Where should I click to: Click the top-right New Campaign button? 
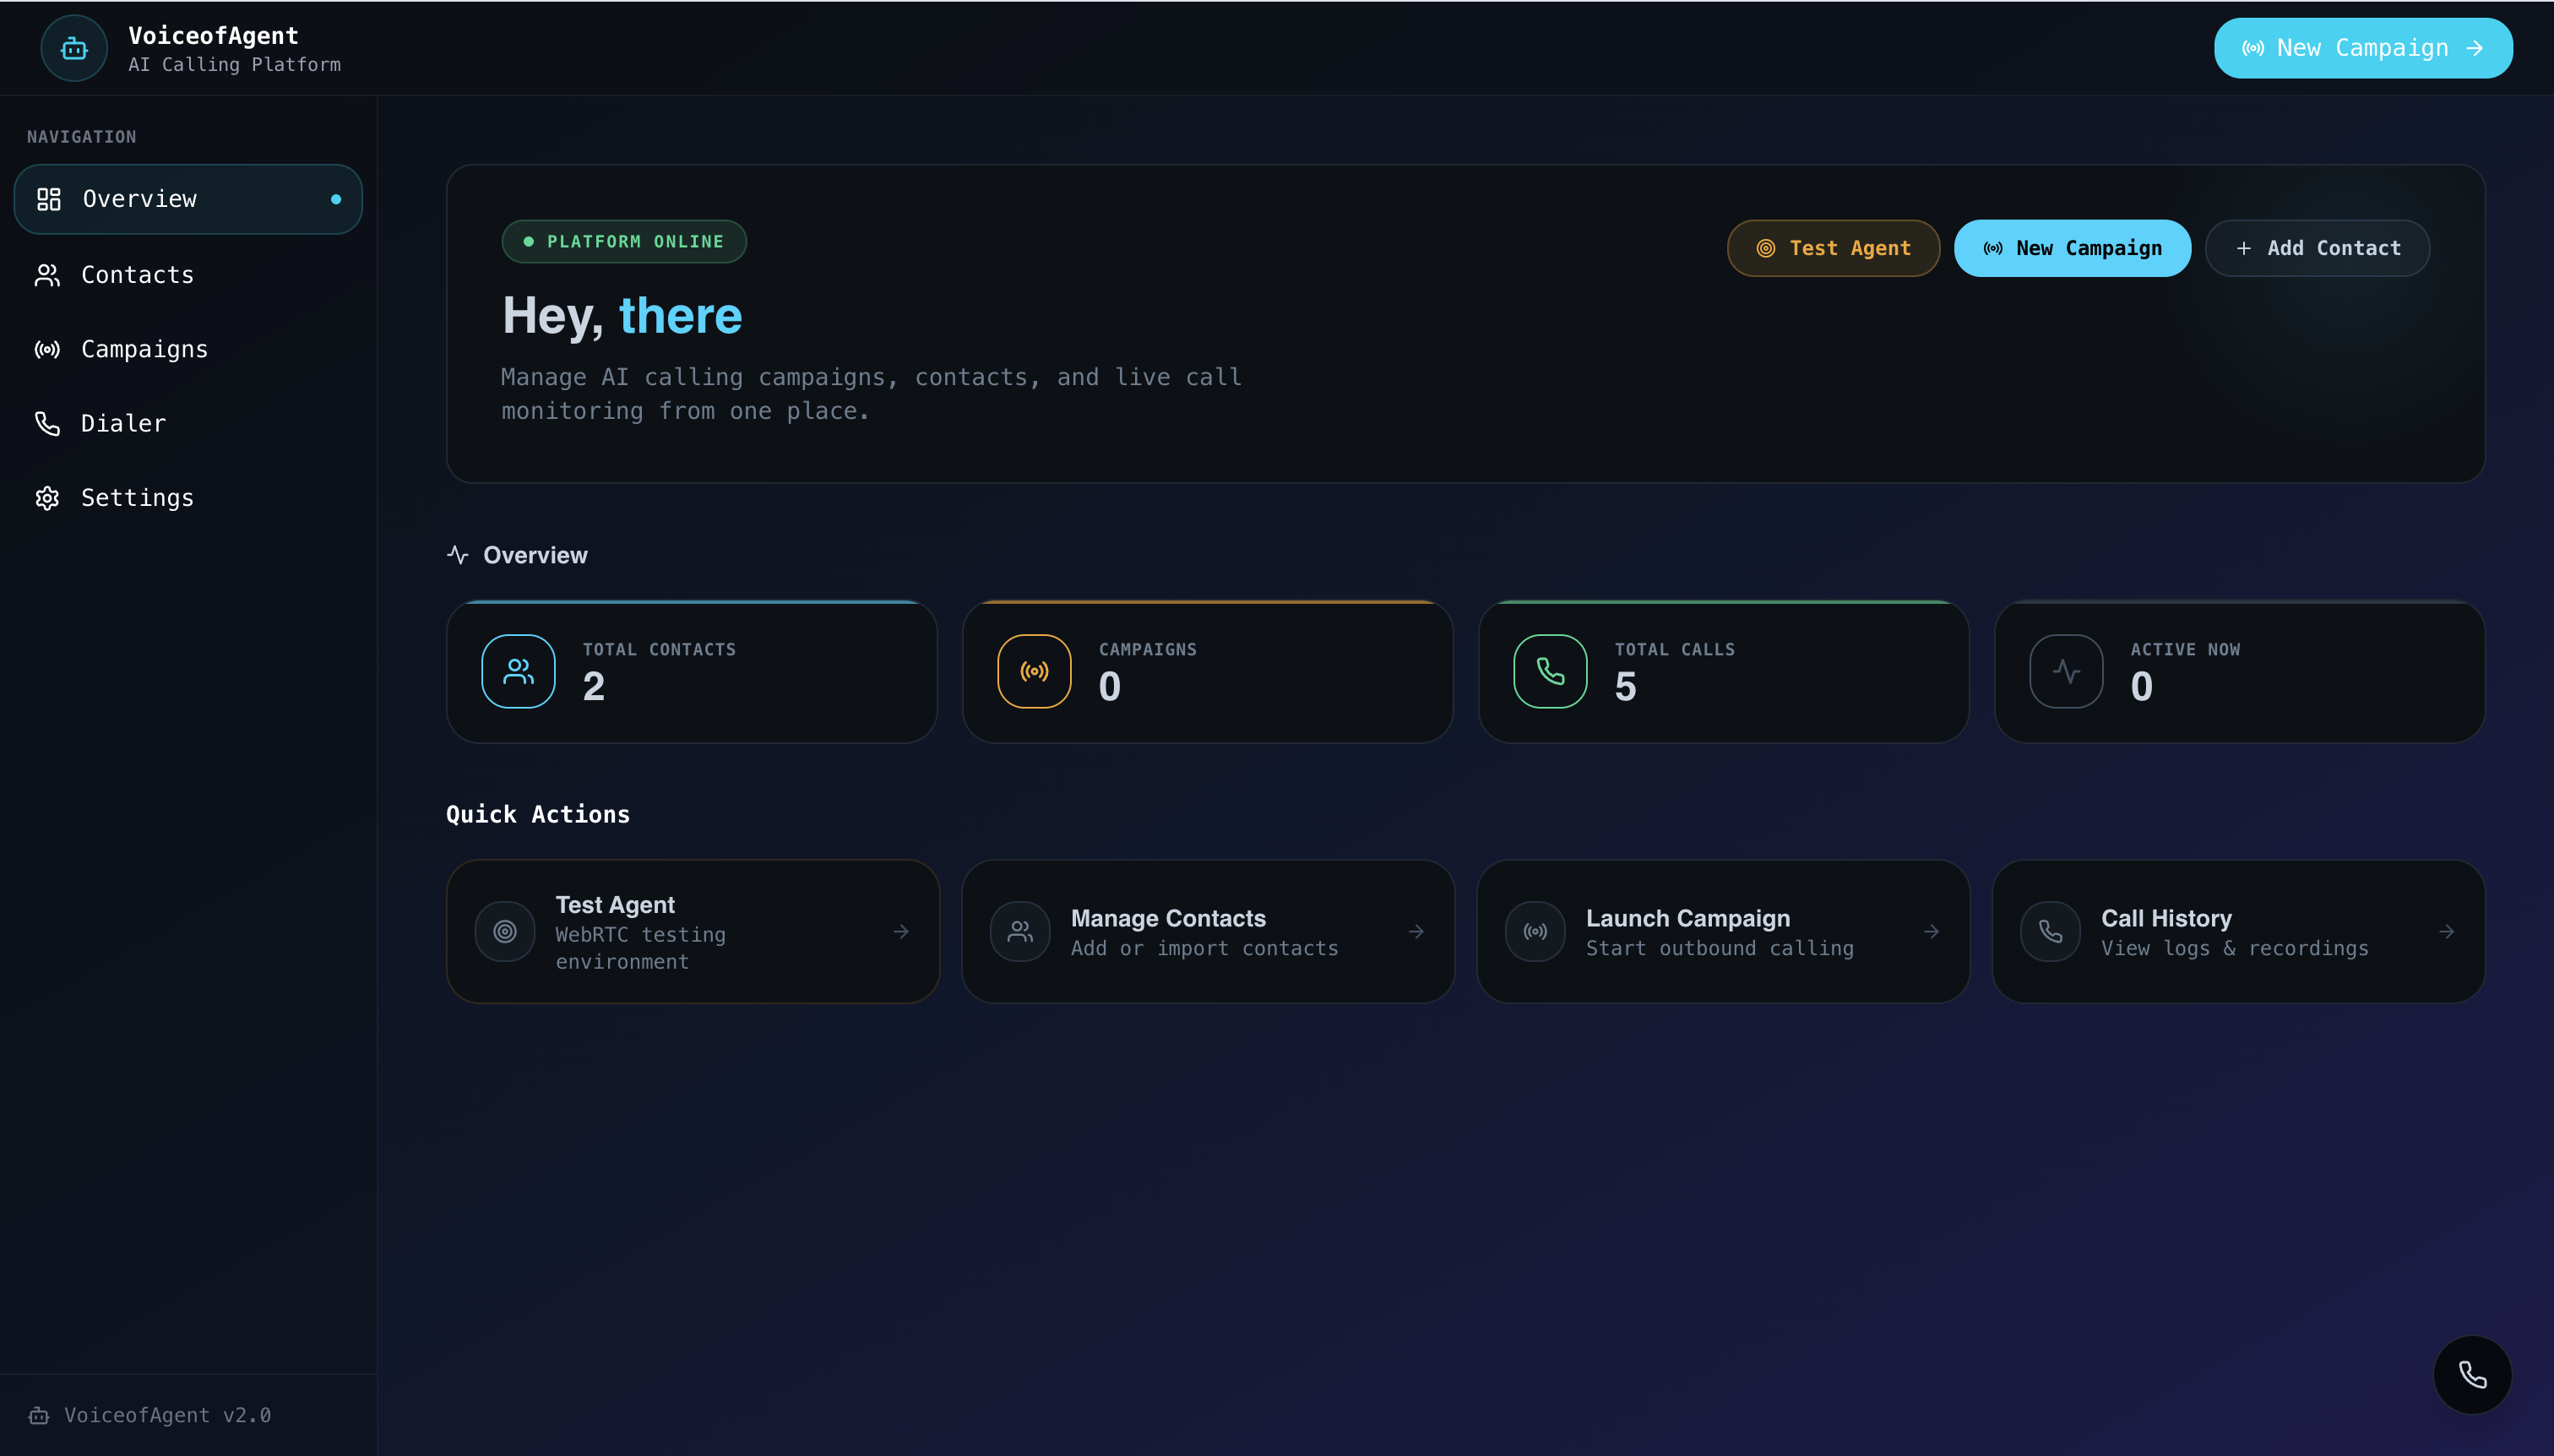point(2363,48)
